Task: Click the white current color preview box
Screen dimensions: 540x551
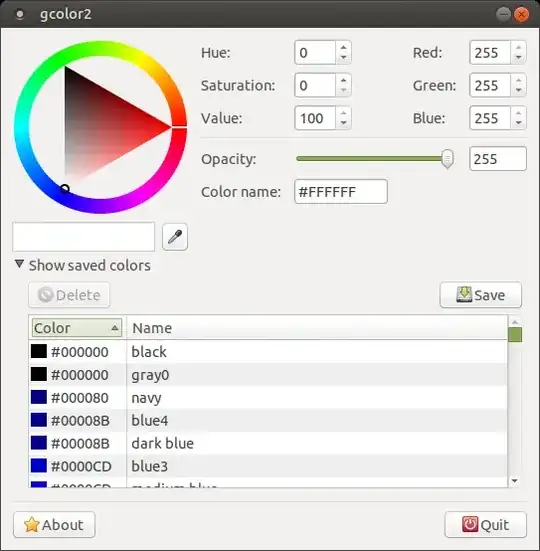Action: coord(84,237)
